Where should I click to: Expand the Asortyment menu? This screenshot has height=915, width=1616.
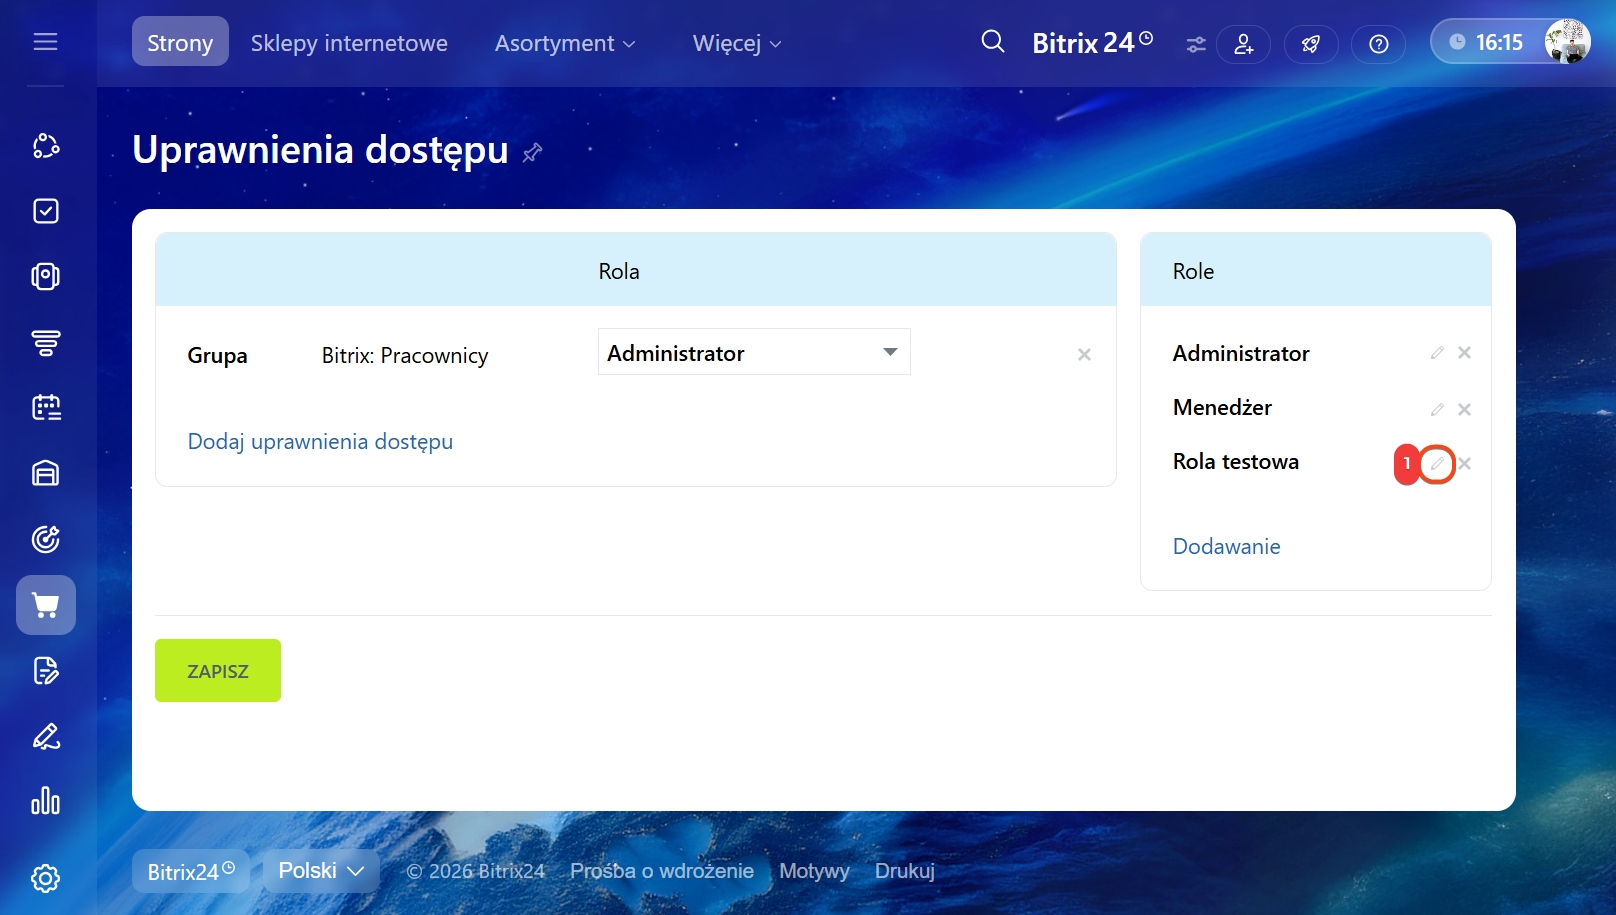(565, 43)
